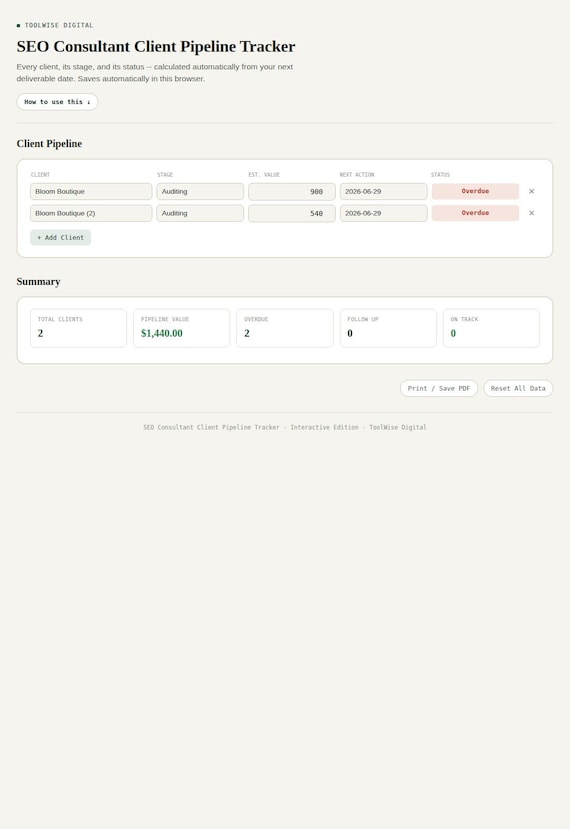Image resolution: width=570 pixels, height=829 pixels.
Task: Click the 540 estimated value field
Action: tap(292, 213)
